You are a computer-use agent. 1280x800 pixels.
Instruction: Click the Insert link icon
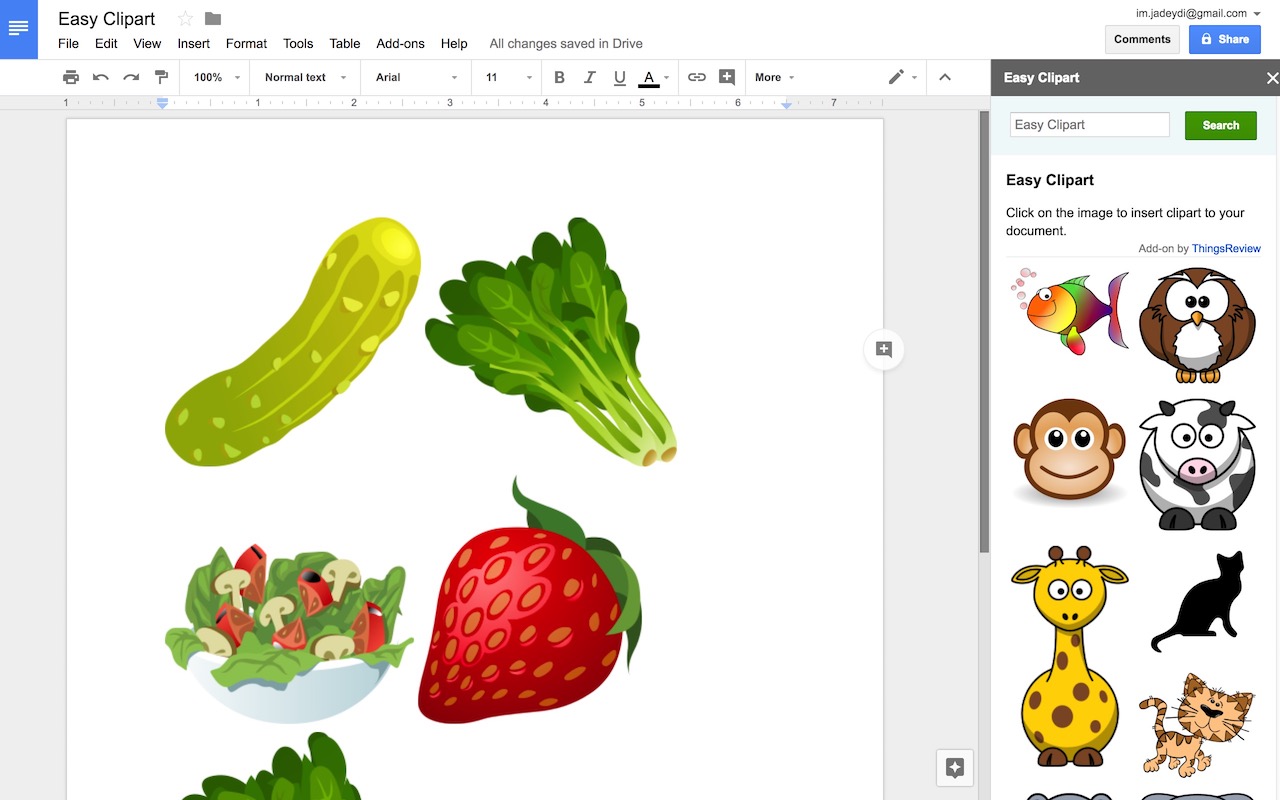697,77
